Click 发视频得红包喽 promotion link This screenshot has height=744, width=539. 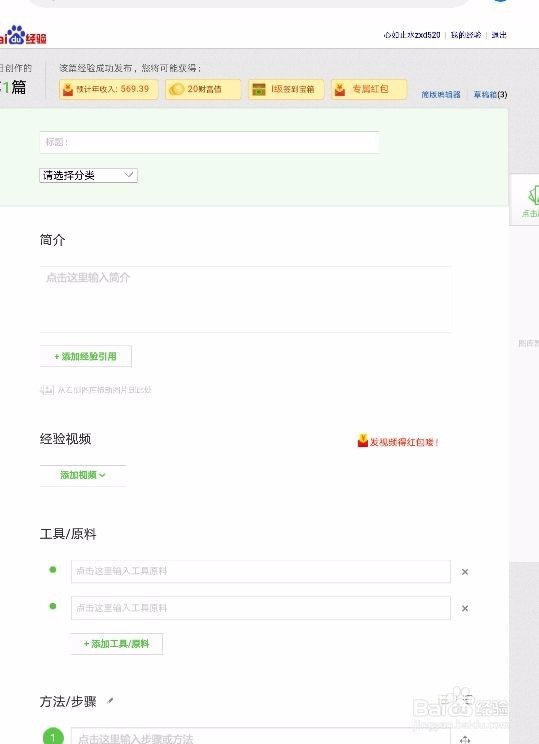click(x=398, y=442)
